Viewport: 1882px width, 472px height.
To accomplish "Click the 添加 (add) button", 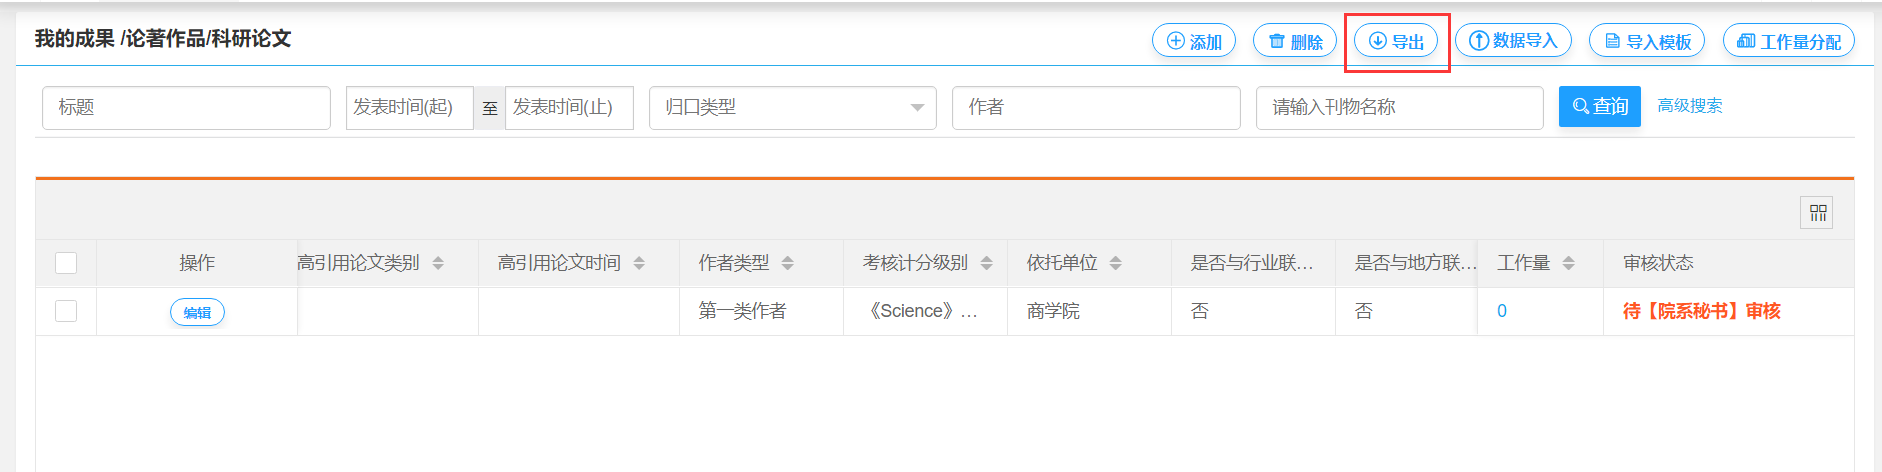I will point(1194,41).
